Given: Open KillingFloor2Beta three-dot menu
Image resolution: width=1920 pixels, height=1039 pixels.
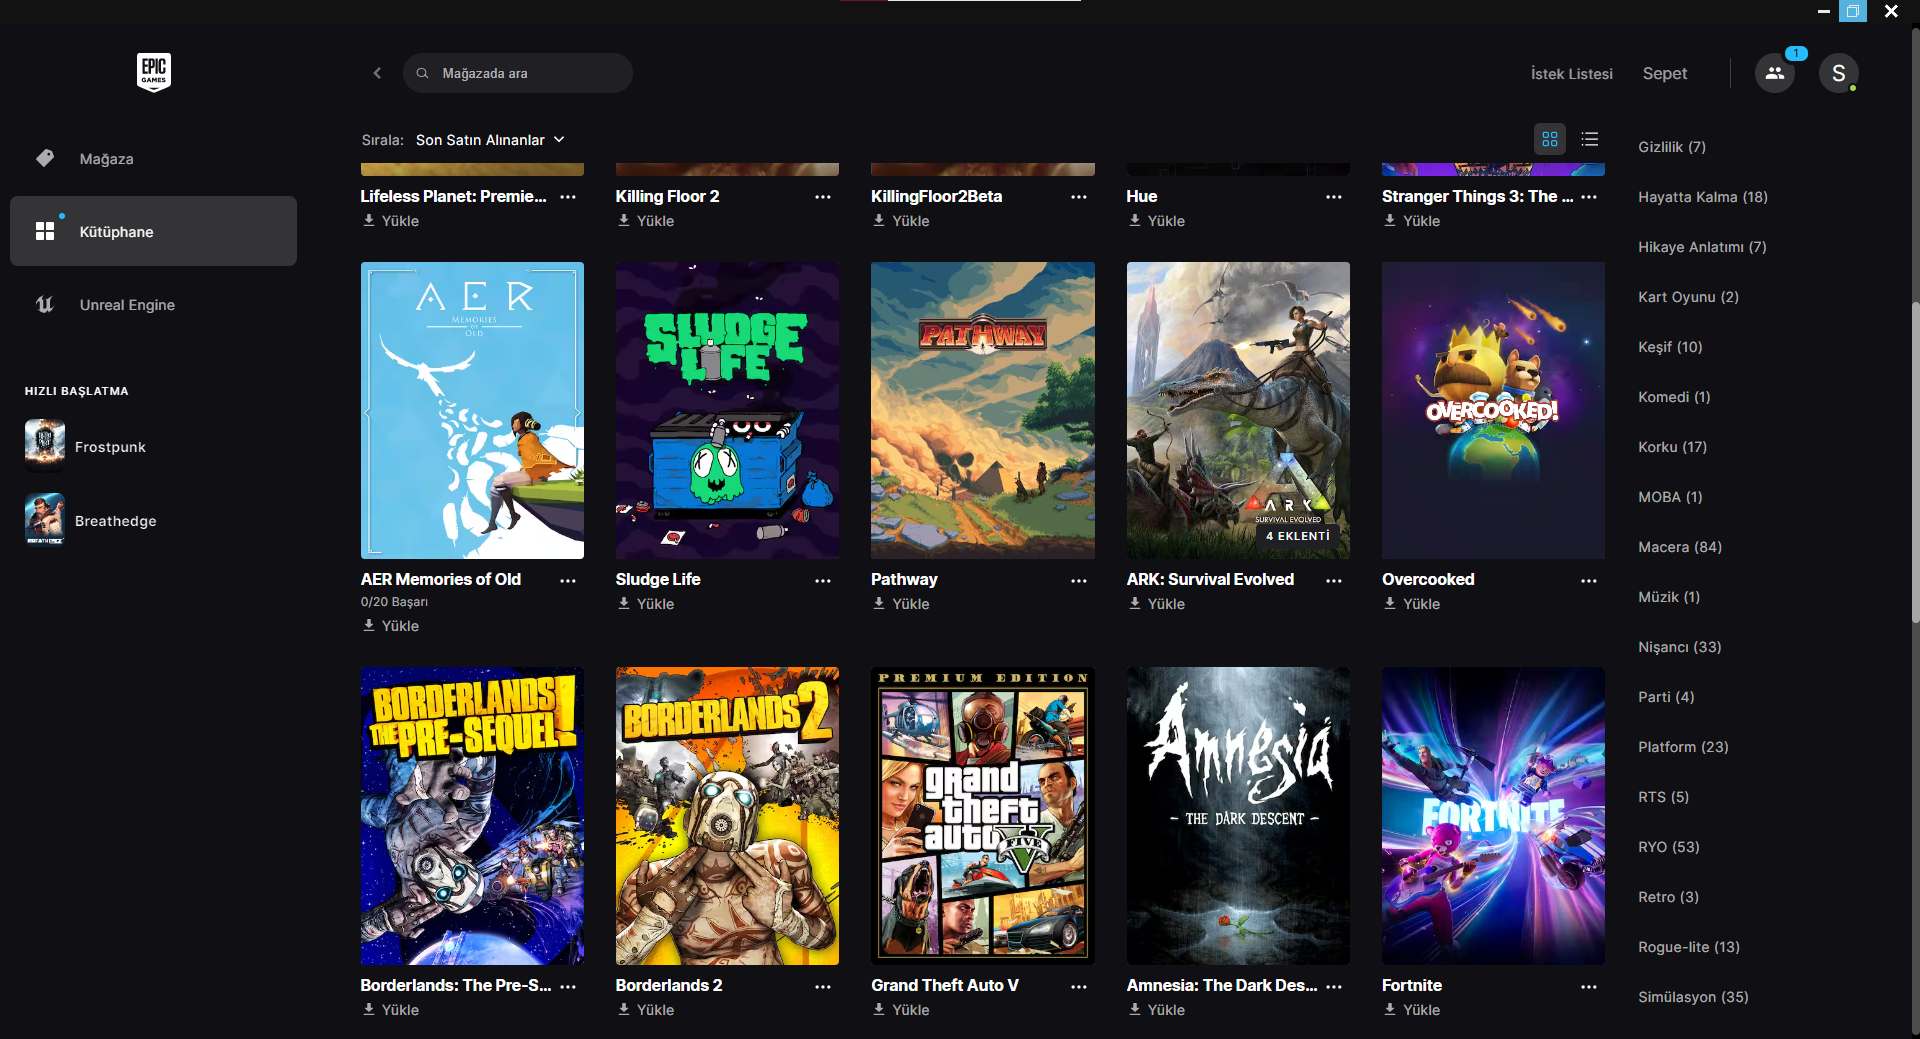Looking at the screenshot, I should click(x=1079, y=197).
